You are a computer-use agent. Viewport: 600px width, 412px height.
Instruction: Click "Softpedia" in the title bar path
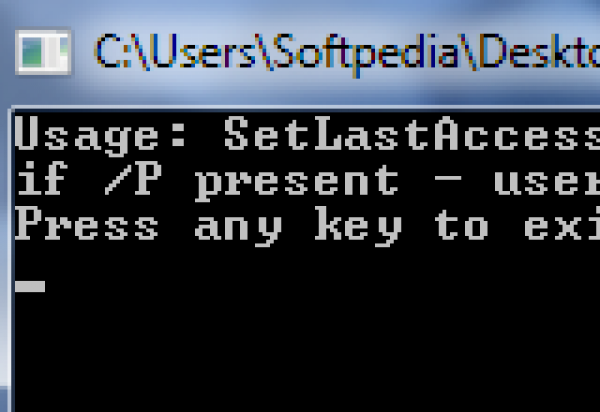[352, 50]
